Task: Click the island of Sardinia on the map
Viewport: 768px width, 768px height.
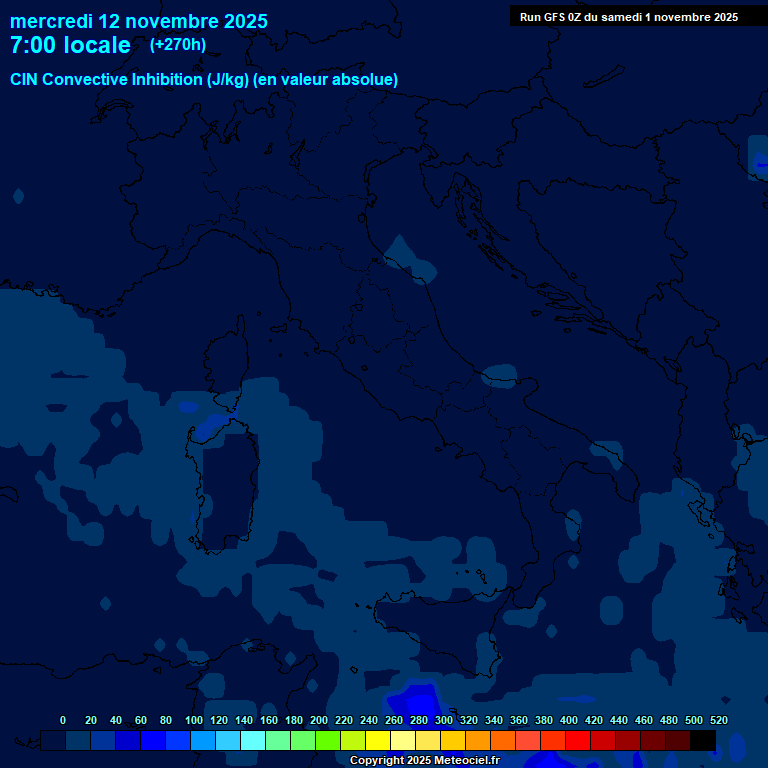Action: (225, 490)
